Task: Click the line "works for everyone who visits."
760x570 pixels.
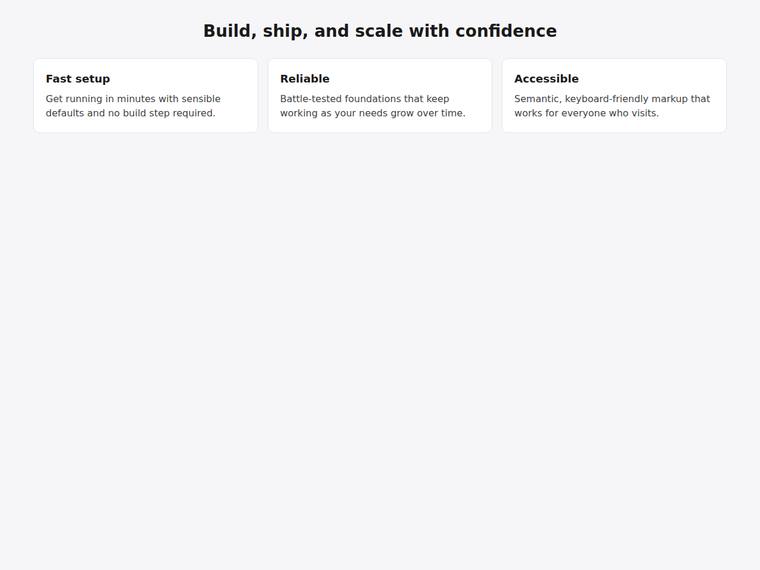Action: [586, 113]
